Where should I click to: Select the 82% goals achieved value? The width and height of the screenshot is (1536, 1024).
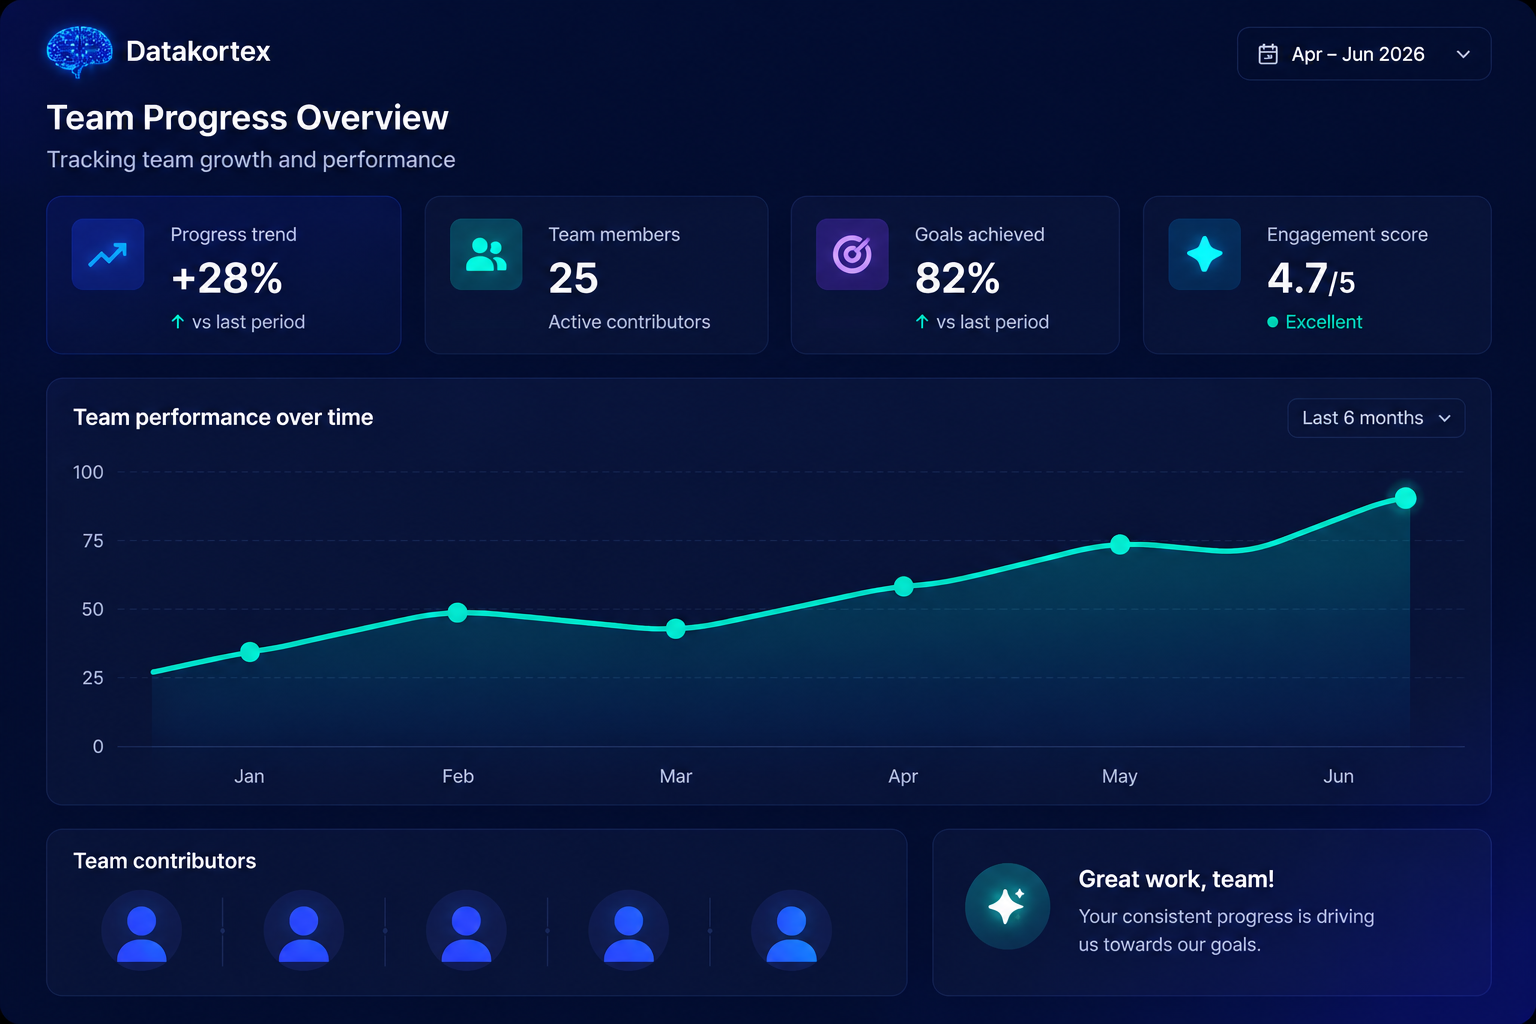pos(957,278)
